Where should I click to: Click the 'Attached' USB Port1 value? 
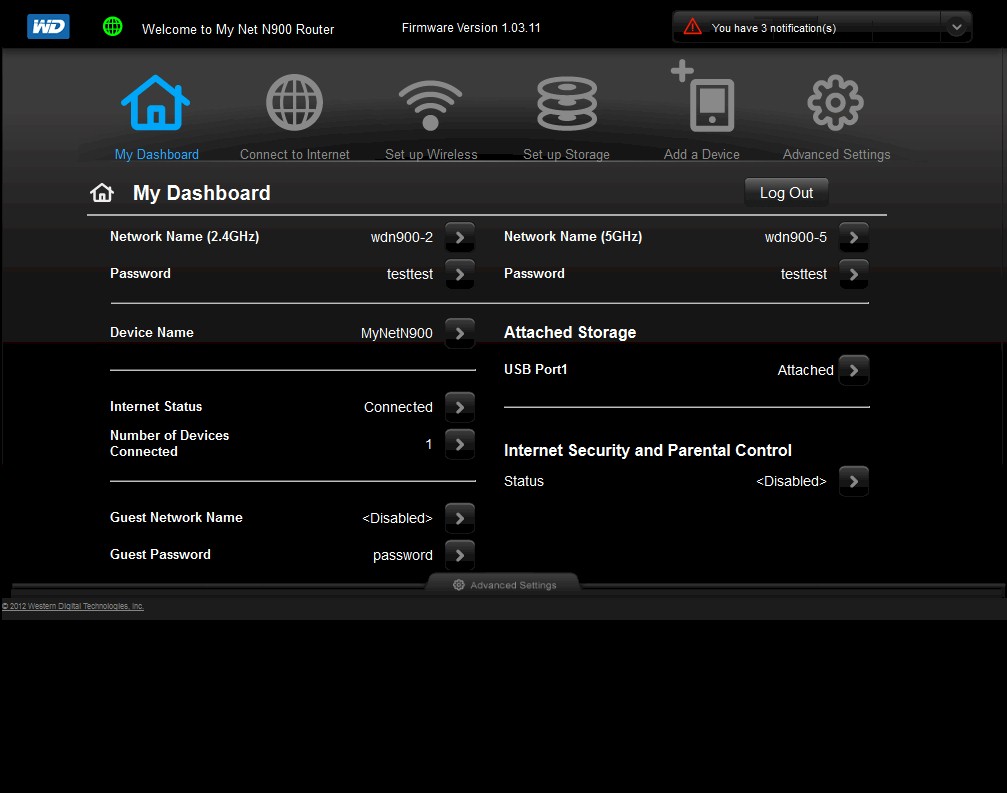[805, 370]
